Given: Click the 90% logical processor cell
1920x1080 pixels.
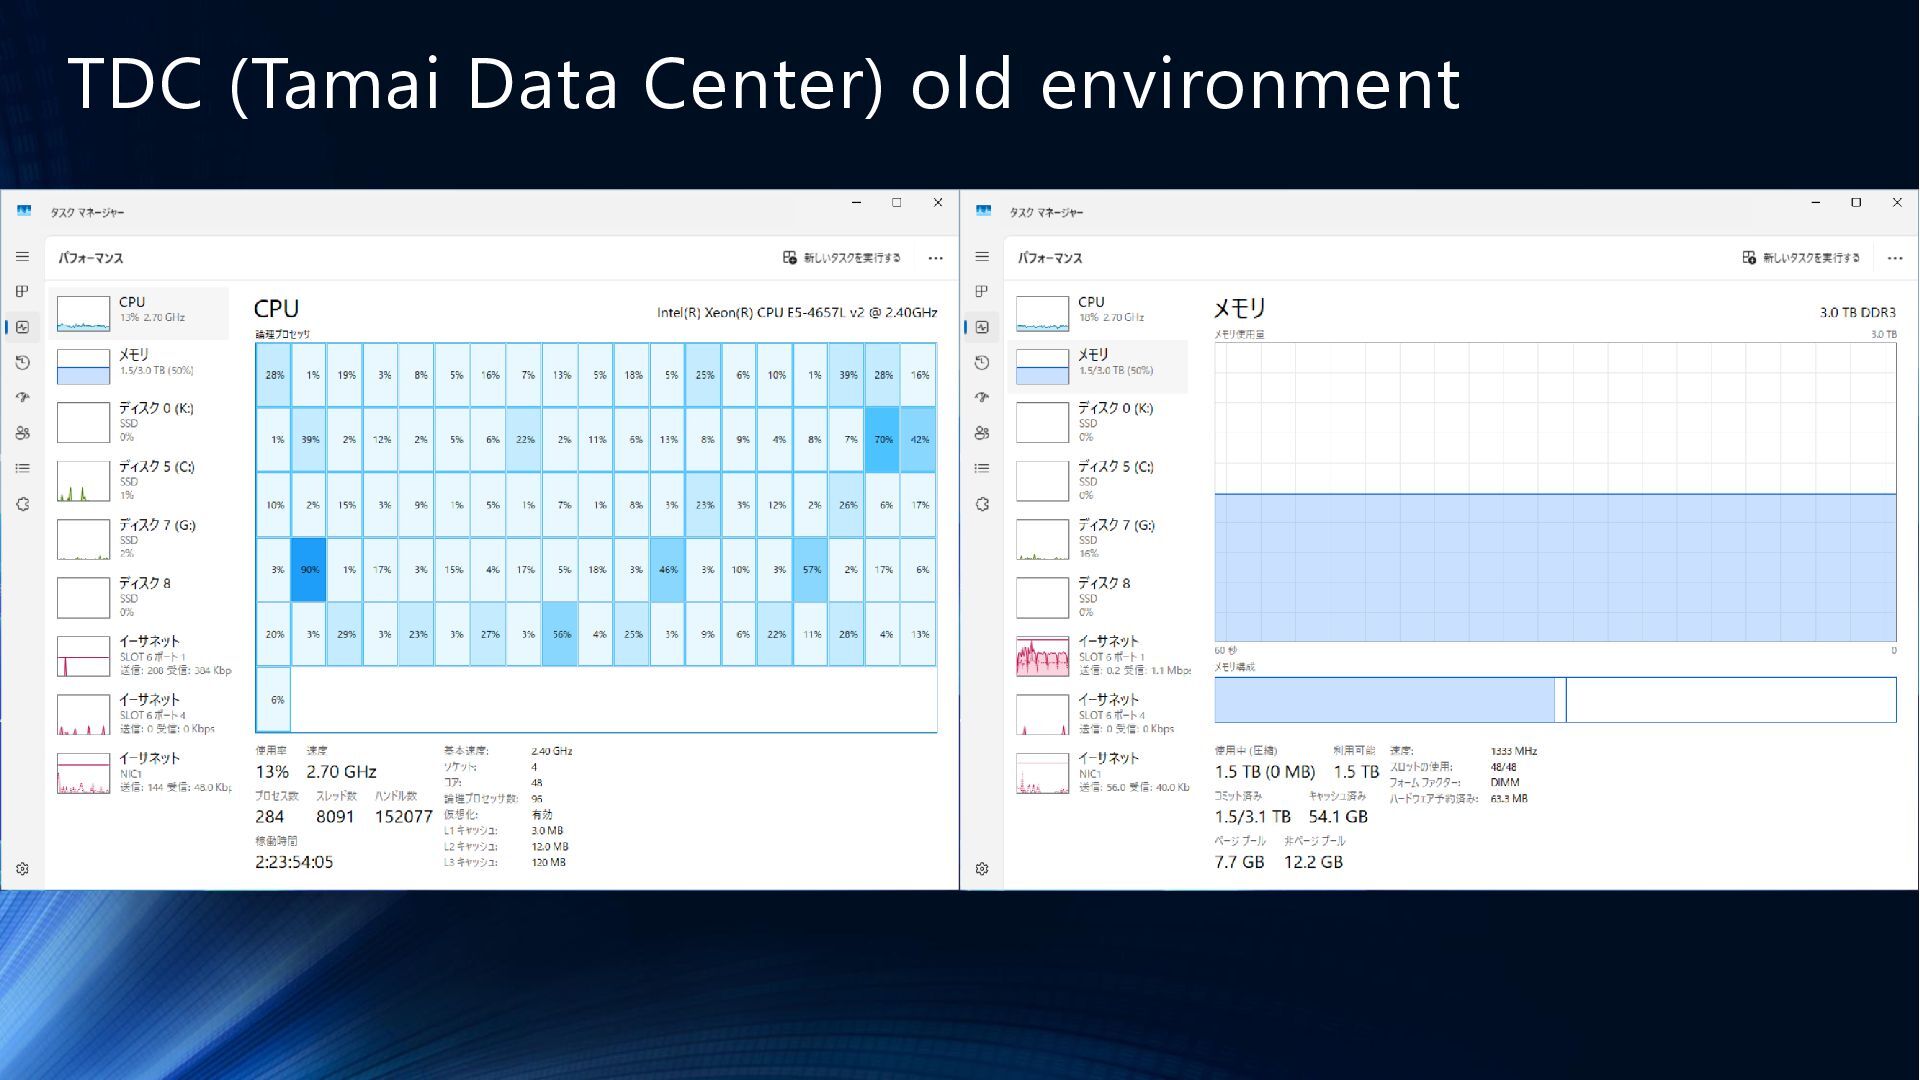Looking at the screenshot, I should coord(309,570).
